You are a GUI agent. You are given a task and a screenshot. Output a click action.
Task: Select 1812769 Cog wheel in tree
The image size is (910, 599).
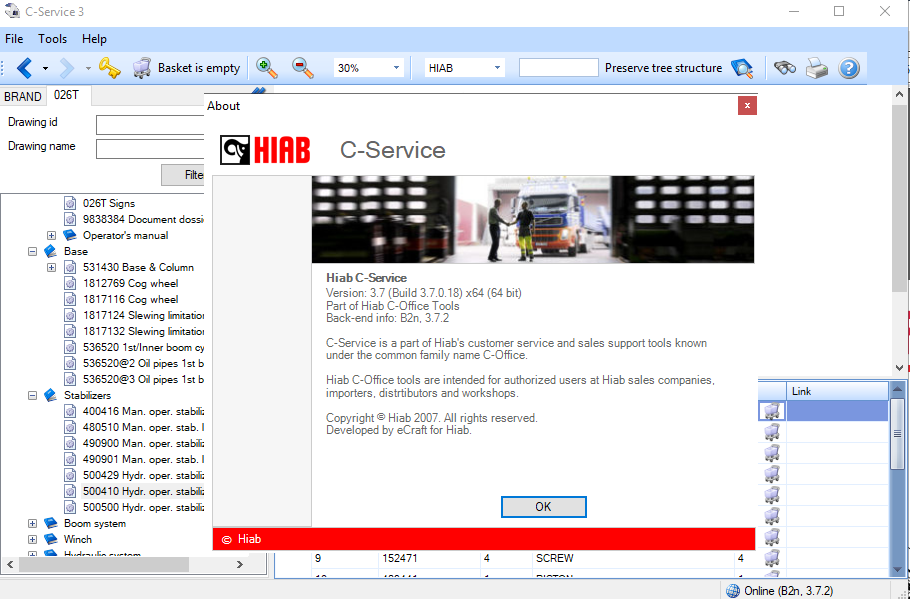click(130, 283)
